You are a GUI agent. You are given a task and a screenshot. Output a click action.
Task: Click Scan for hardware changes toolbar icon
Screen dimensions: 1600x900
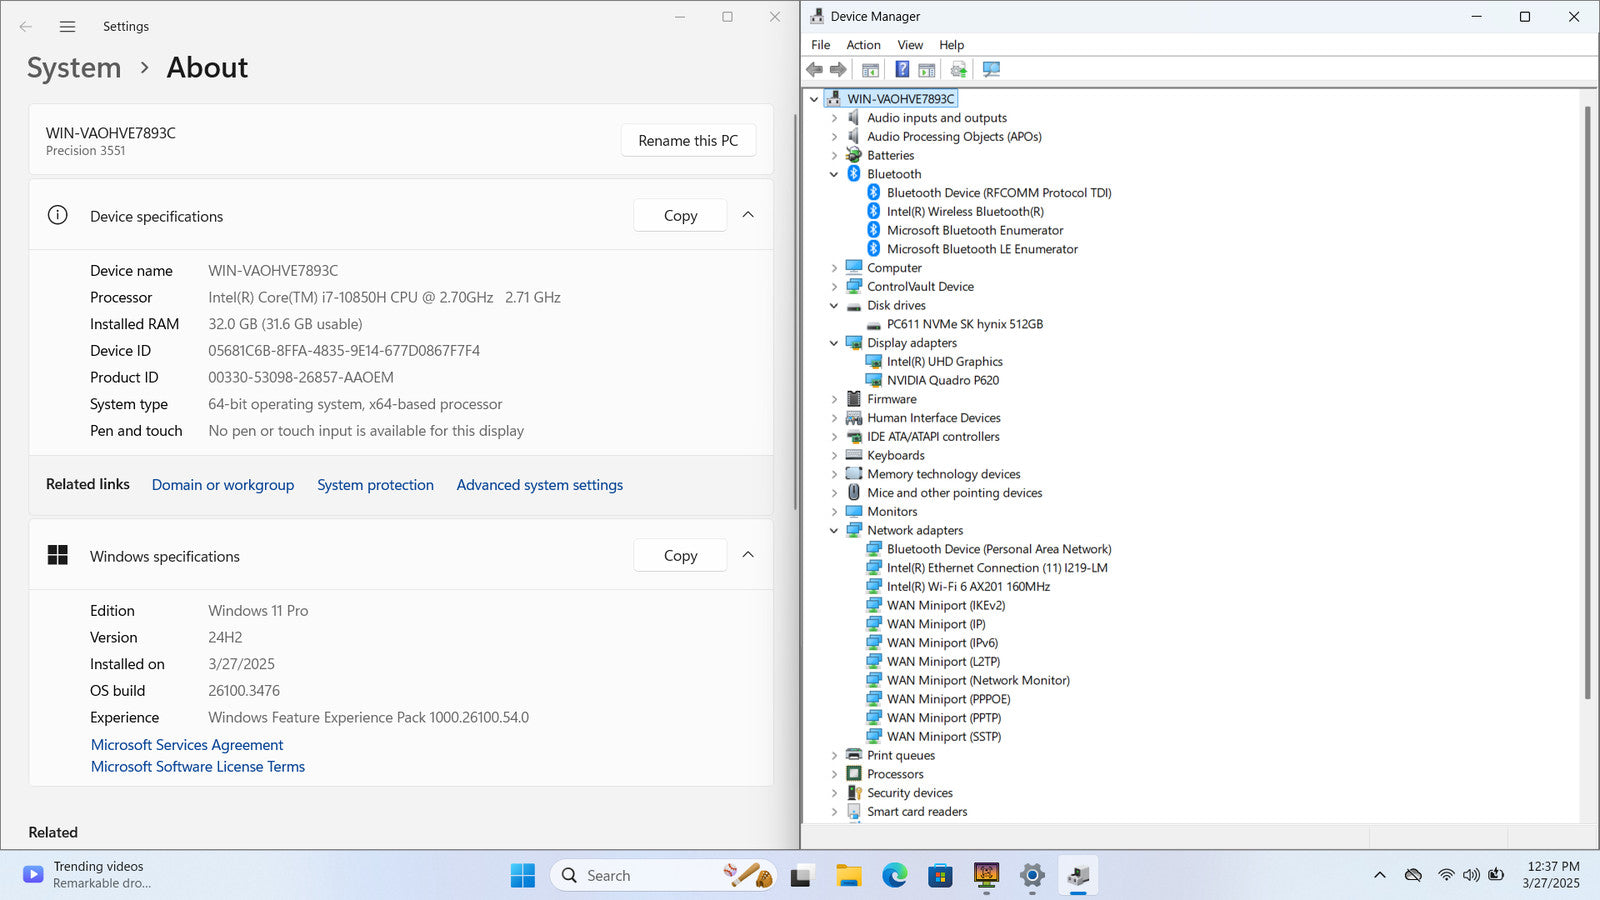[991, 69]
